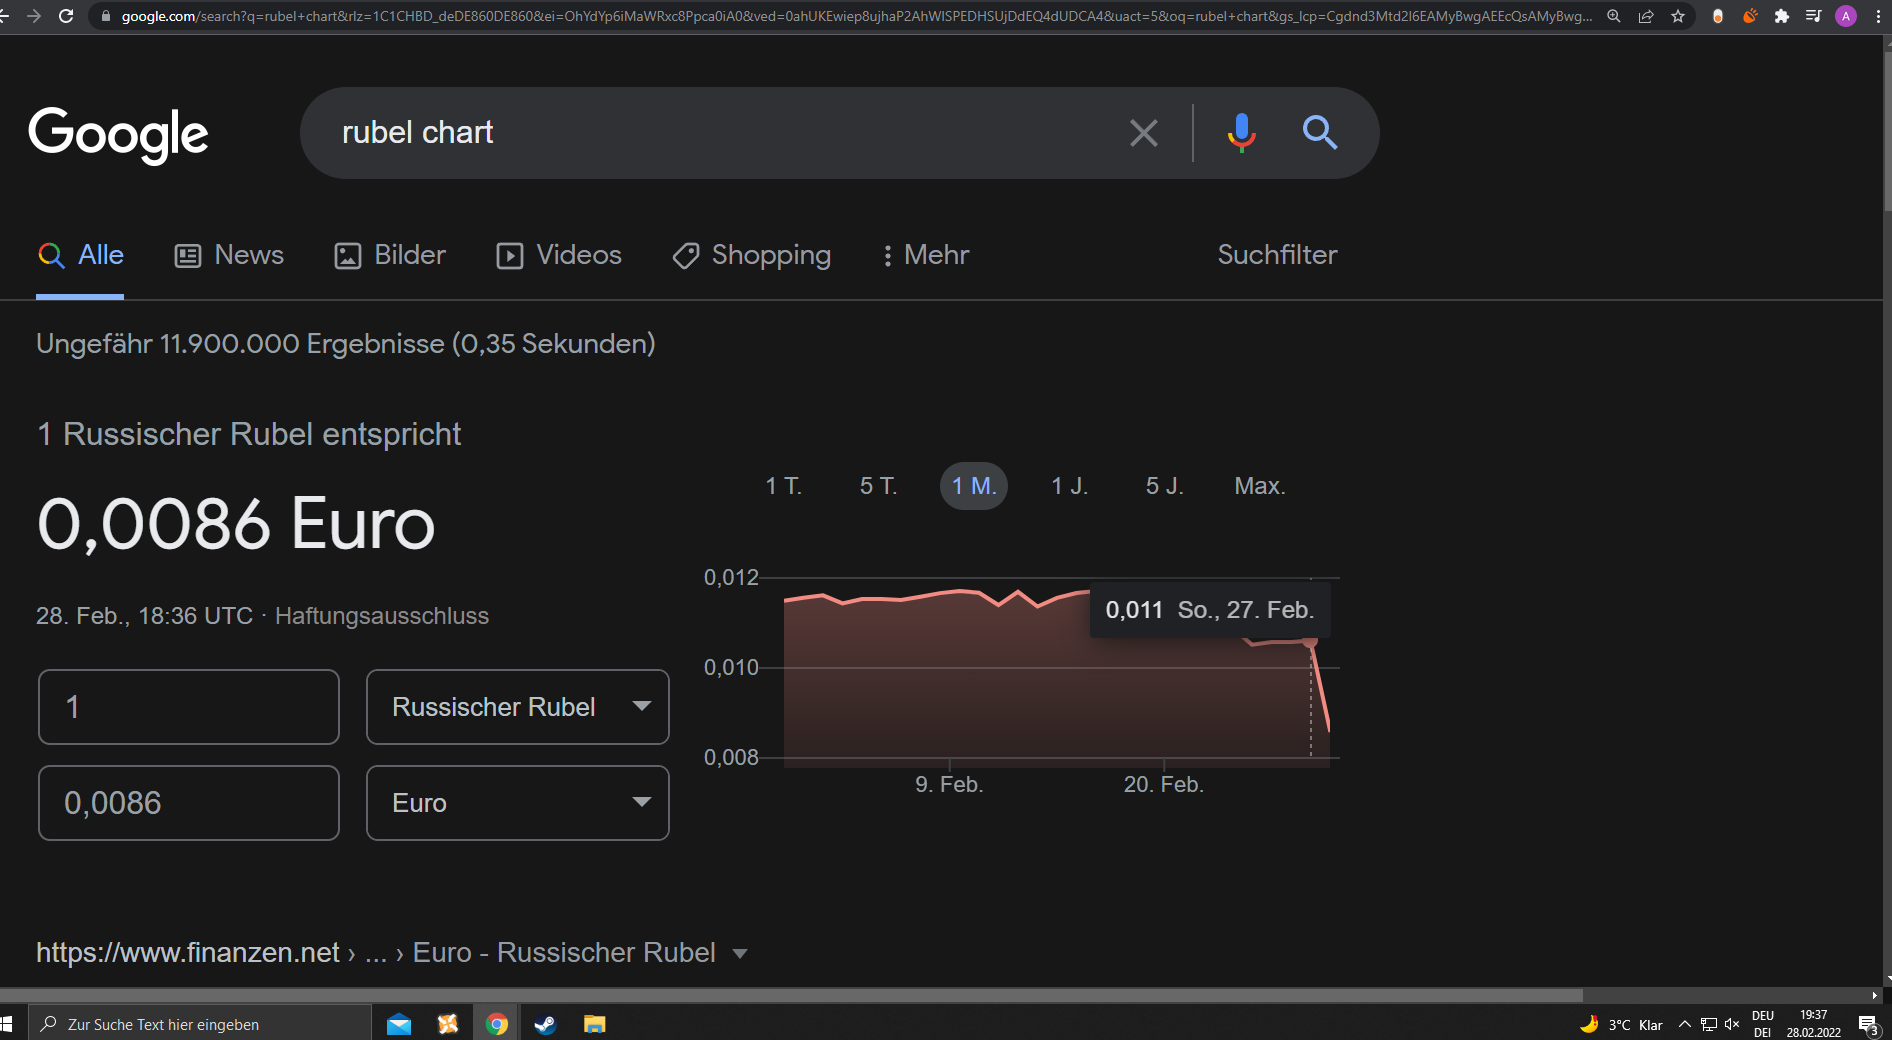
Task: Open the Euro - Russischer Rubel breadcrumb
Action: [564, 953]
